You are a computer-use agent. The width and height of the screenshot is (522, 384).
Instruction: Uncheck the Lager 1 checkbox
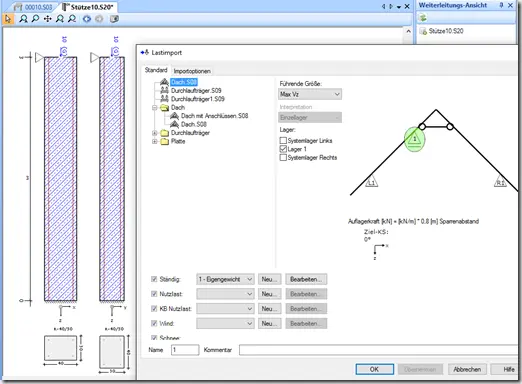pyautogui.click(x=283, y=149)
